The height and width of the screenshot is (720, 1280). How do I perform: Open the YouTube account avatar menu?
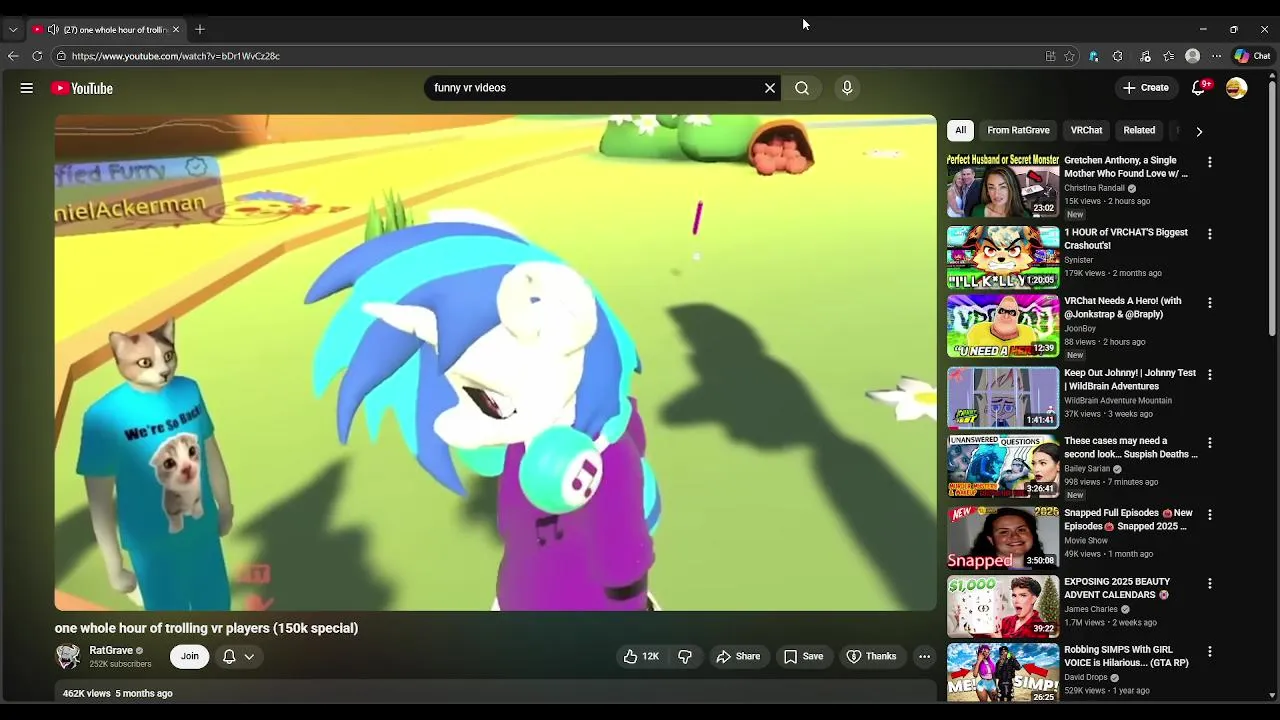[1237, 88]
